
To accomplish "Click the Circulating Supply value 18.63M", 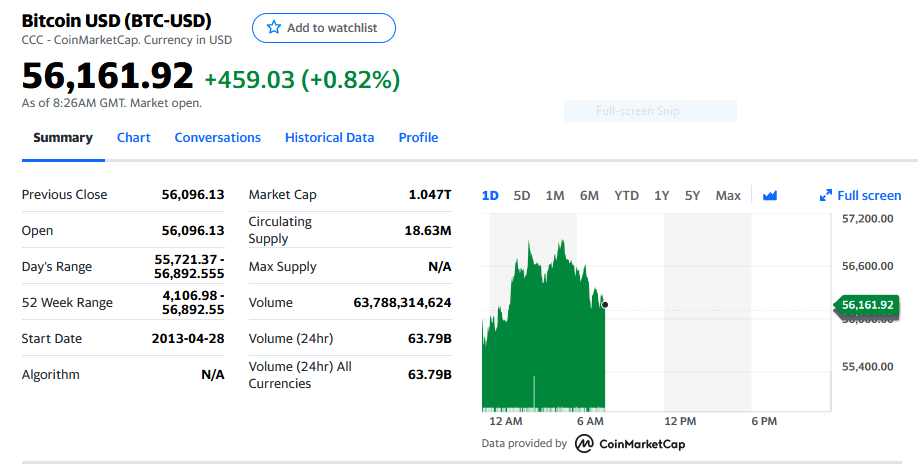I will pyautogui.click(x=428, y=231).
